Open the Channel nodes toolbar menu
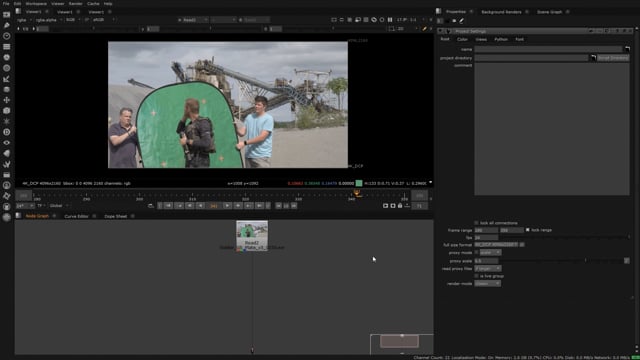 coord(7,47)
